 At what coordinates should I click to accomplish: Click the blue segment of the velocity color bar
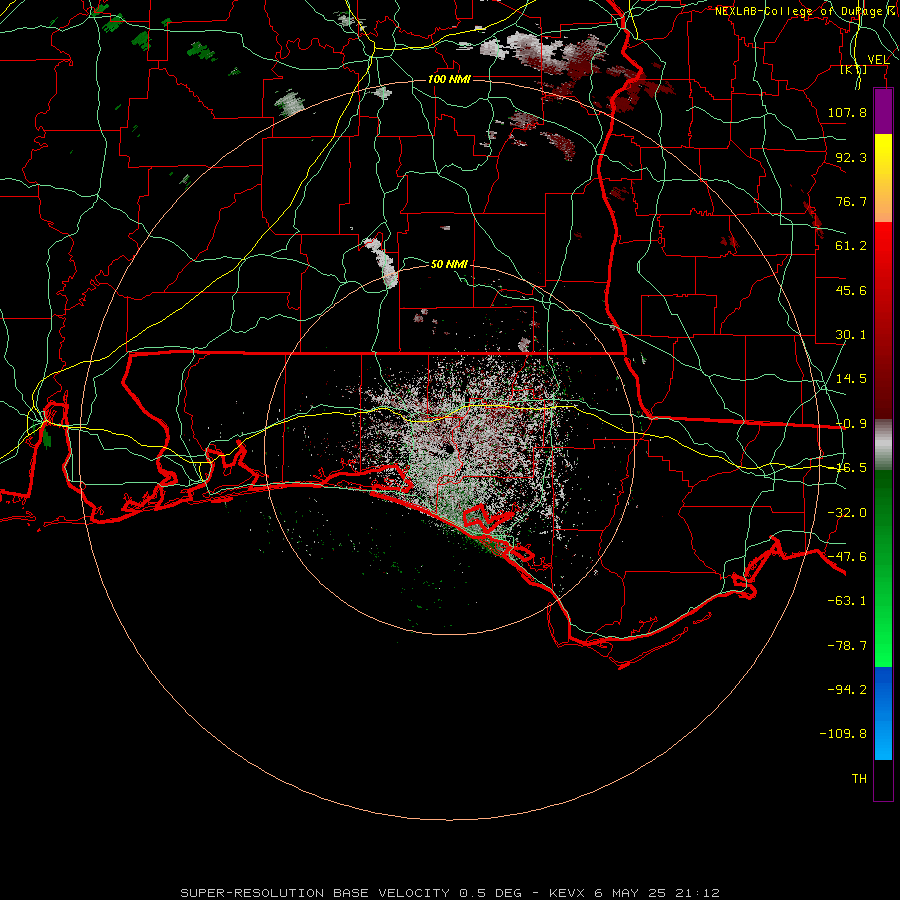click(883, 713)
